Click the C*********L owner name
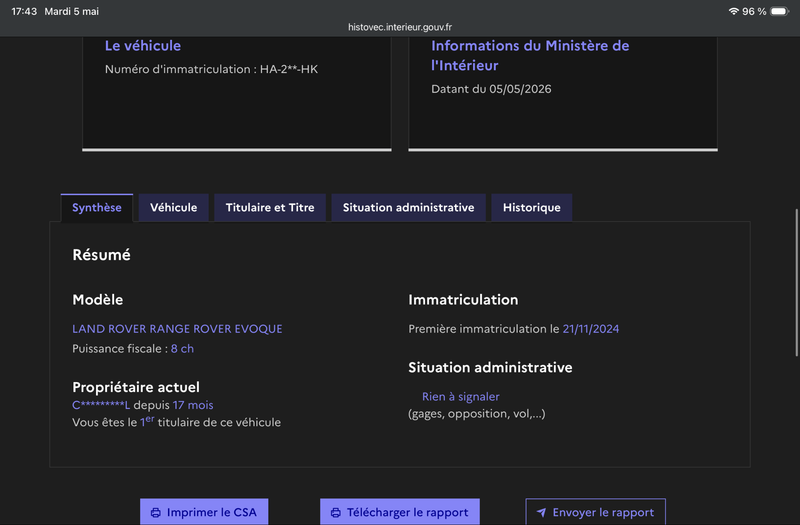The image size is (800, 525). click(101, 405)
